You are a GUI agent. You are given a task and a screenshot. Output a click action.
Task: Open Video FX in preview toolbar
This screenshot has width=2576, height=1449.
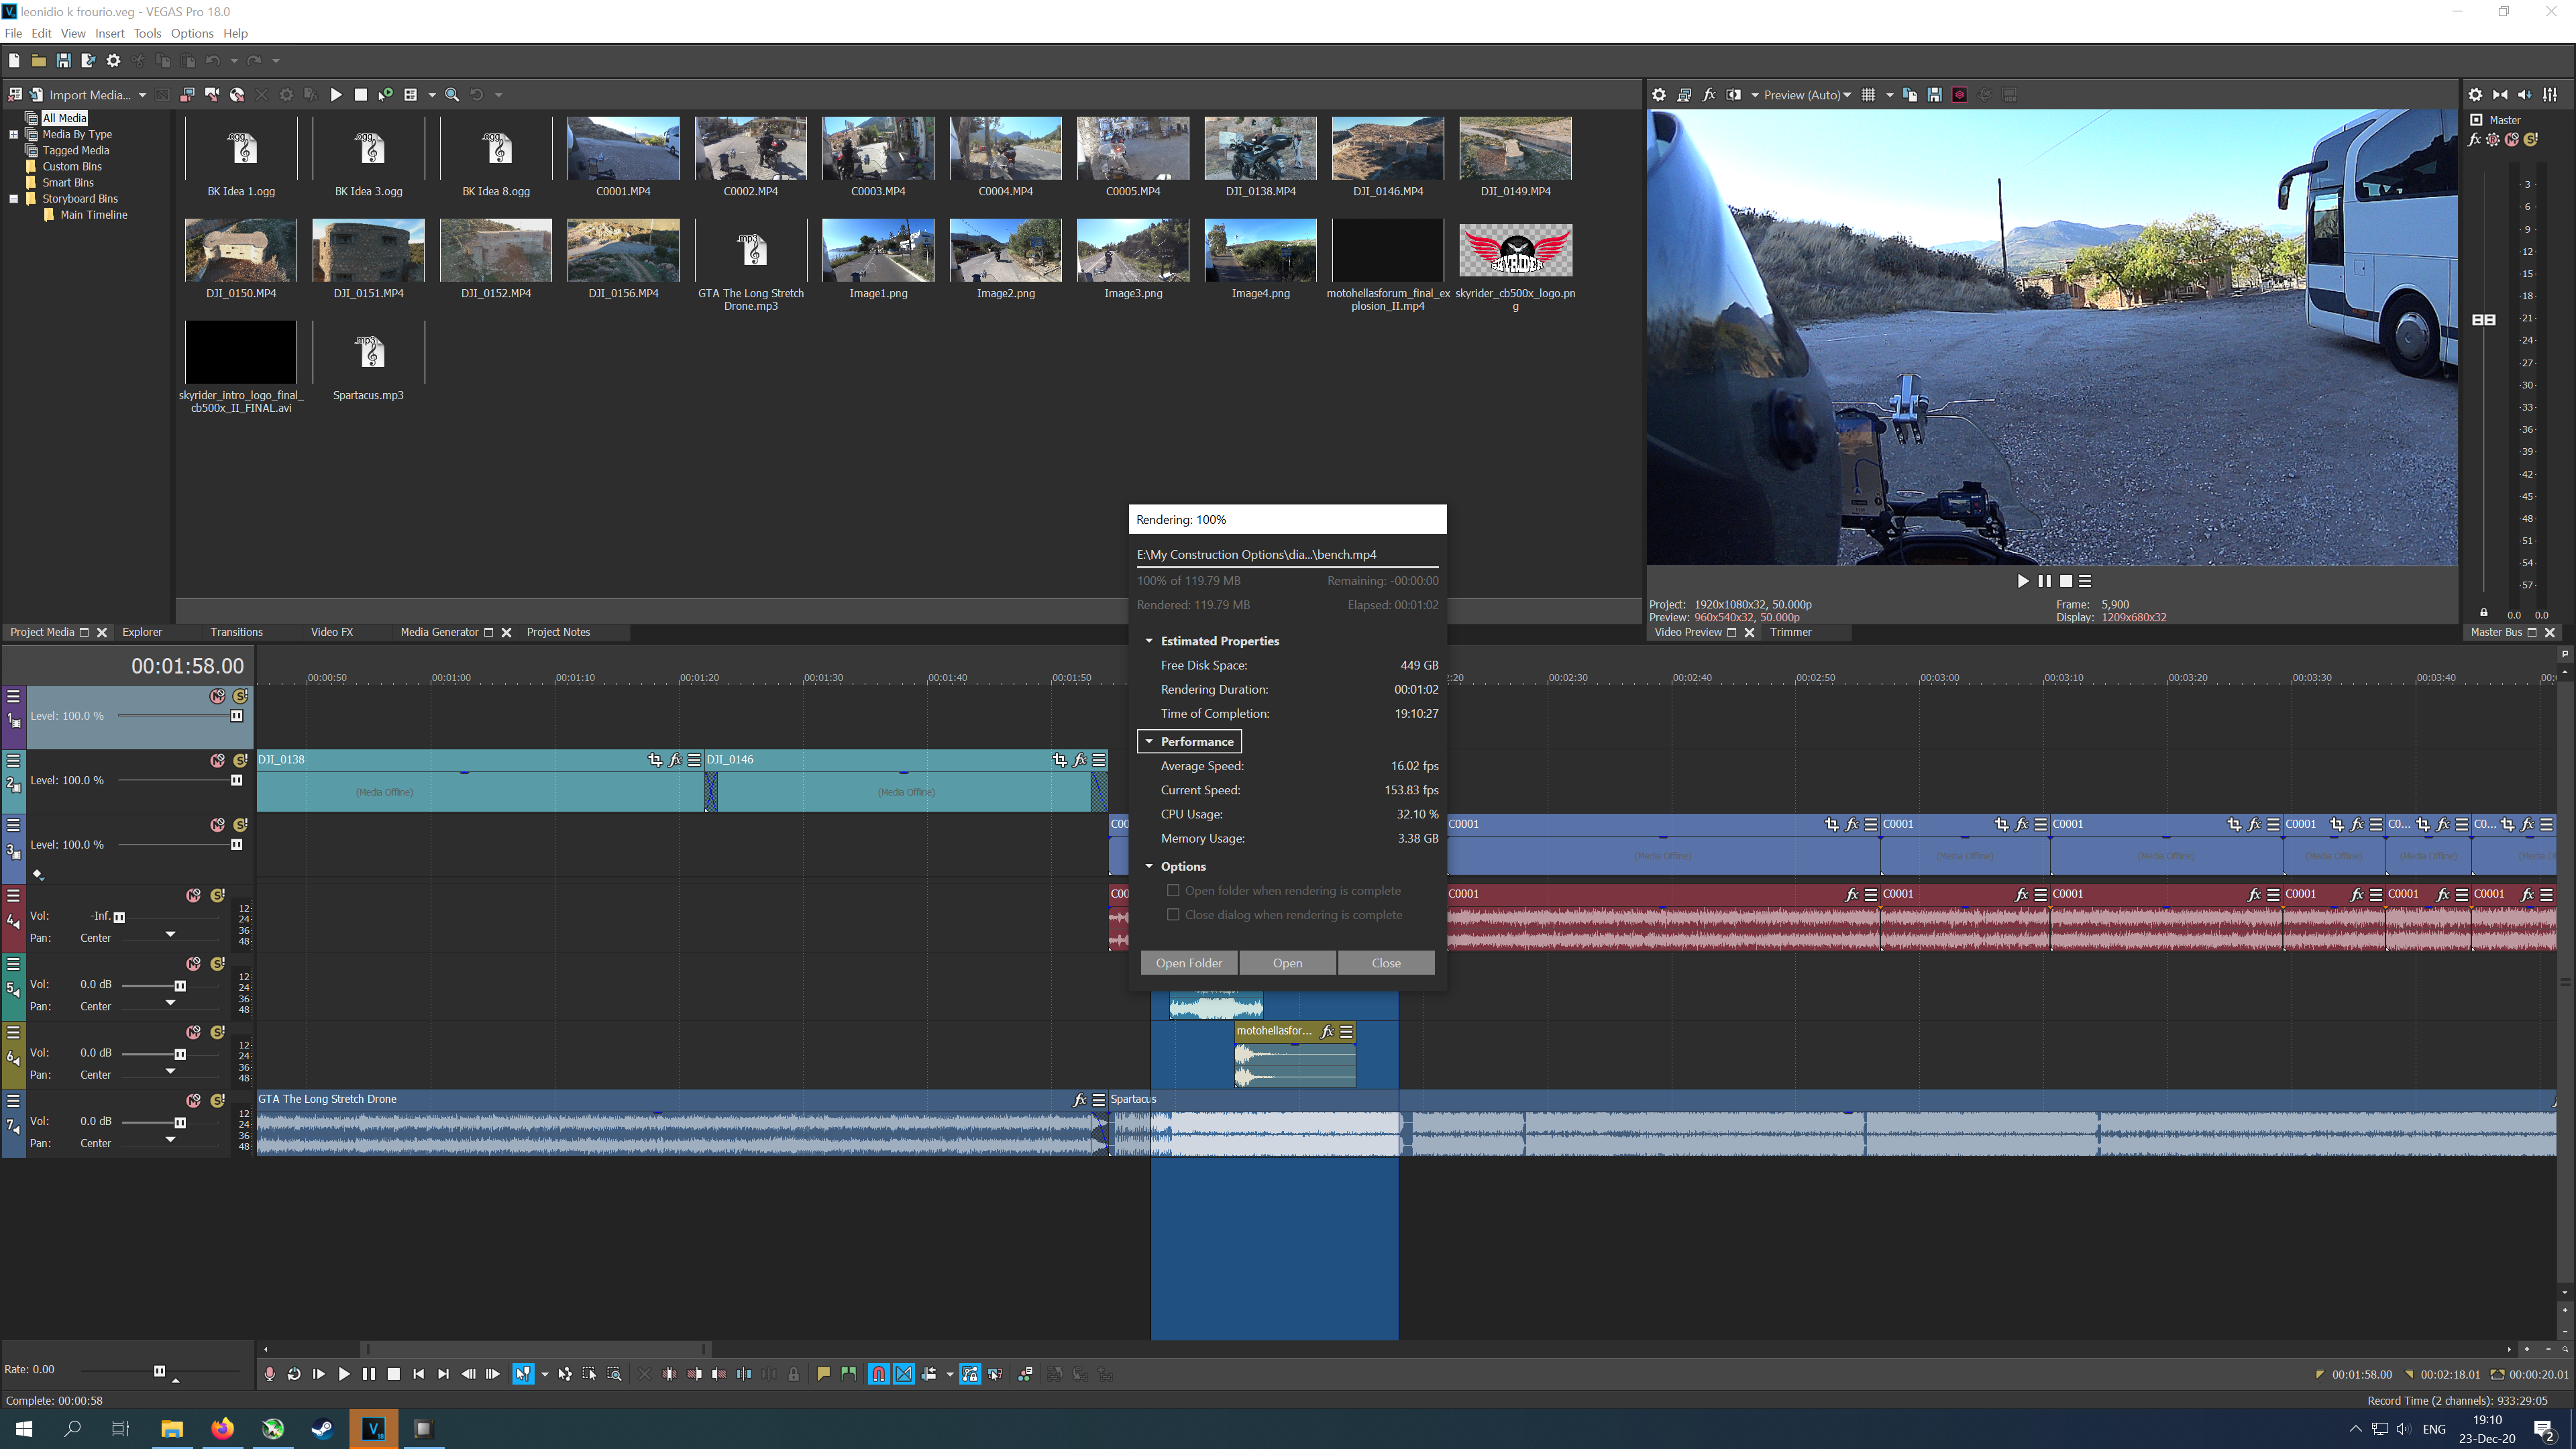pos(1709,95)
